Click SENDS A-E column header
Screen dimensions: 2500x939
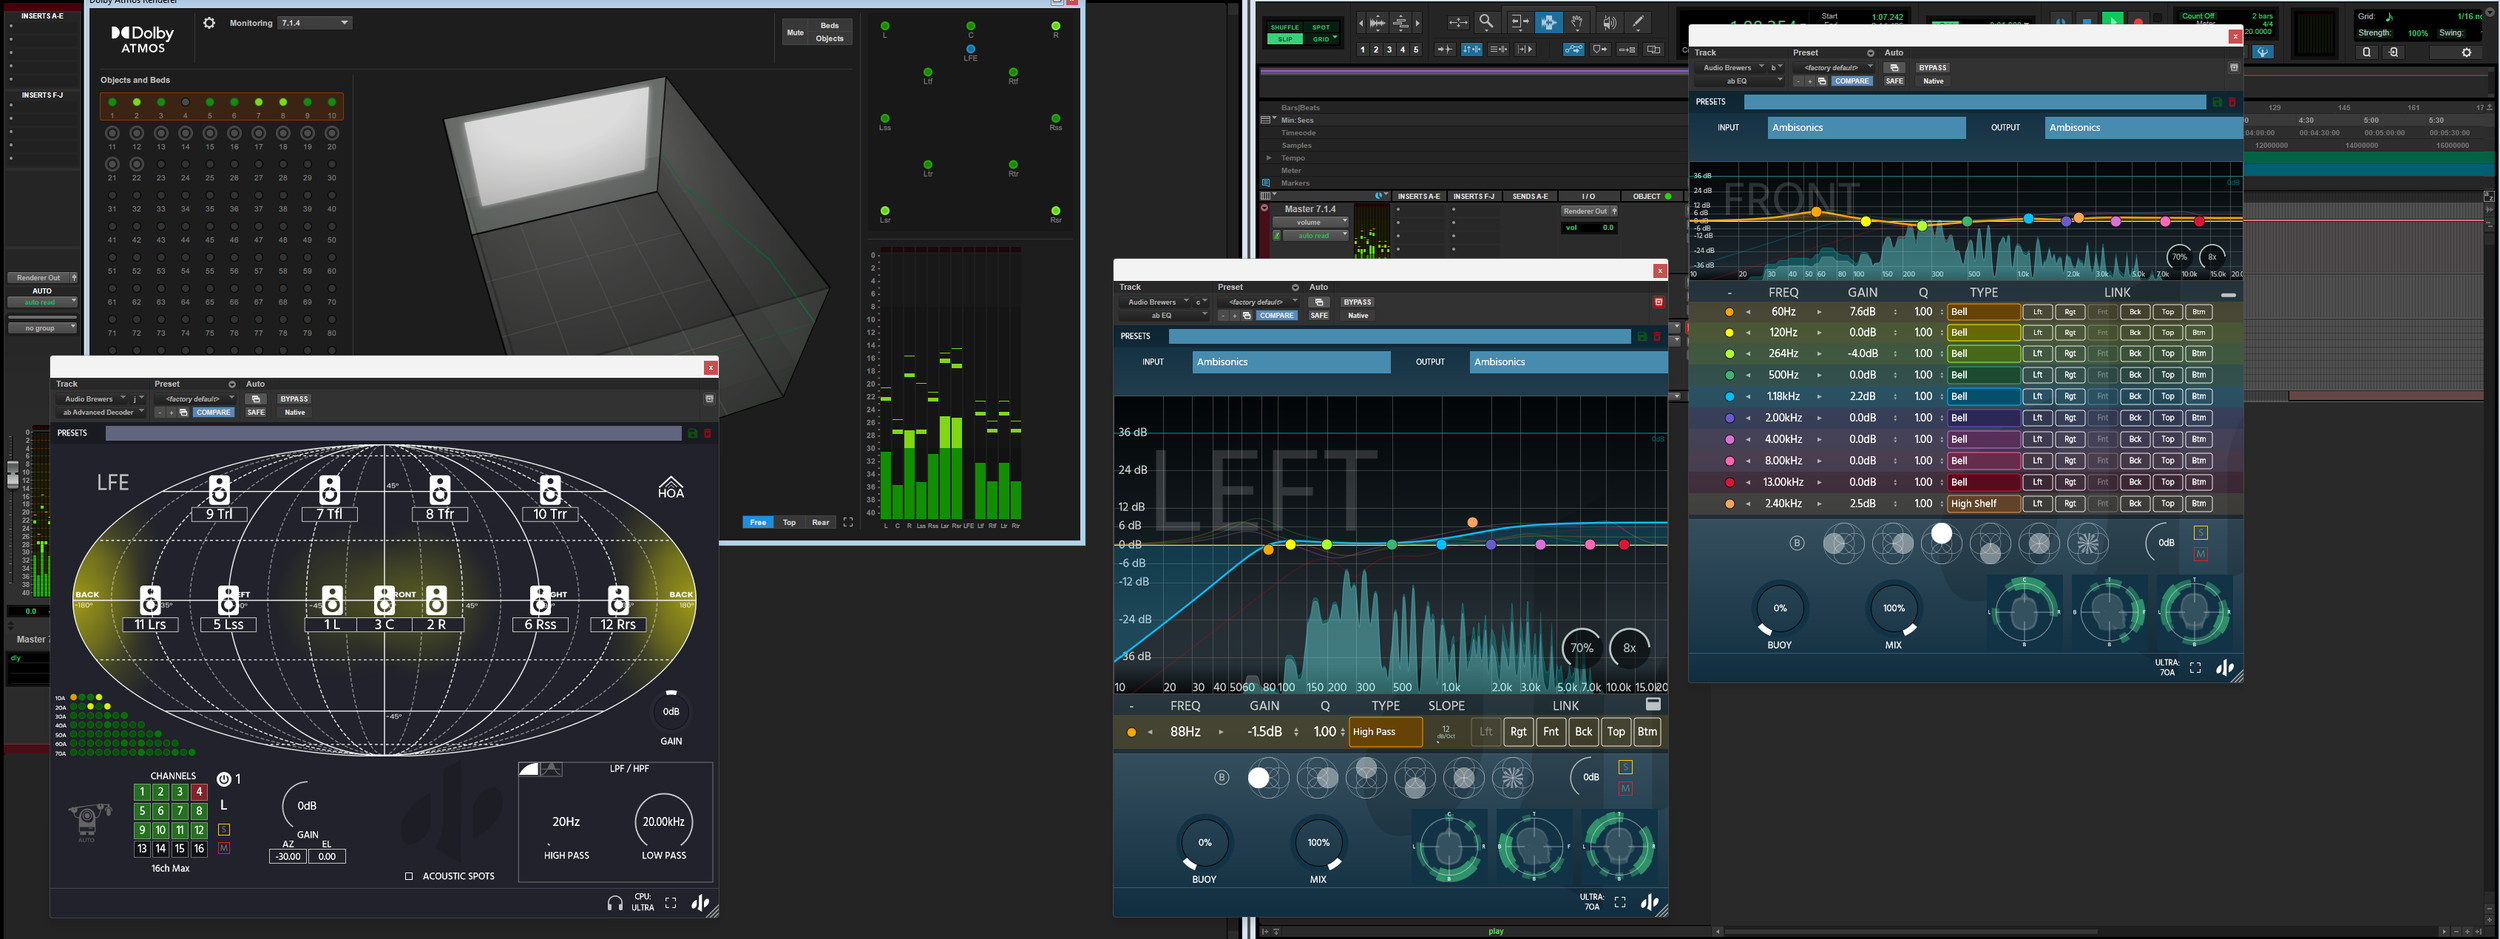tap(1529, 196)
